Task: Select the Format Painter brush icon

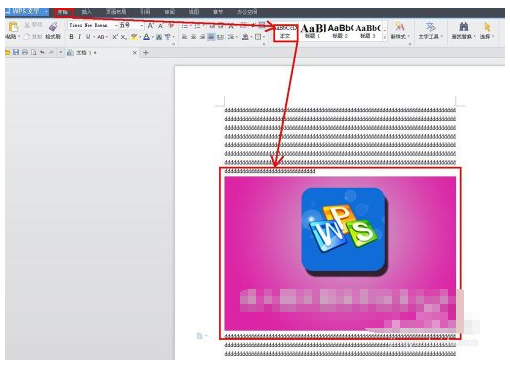Action: 53,27
